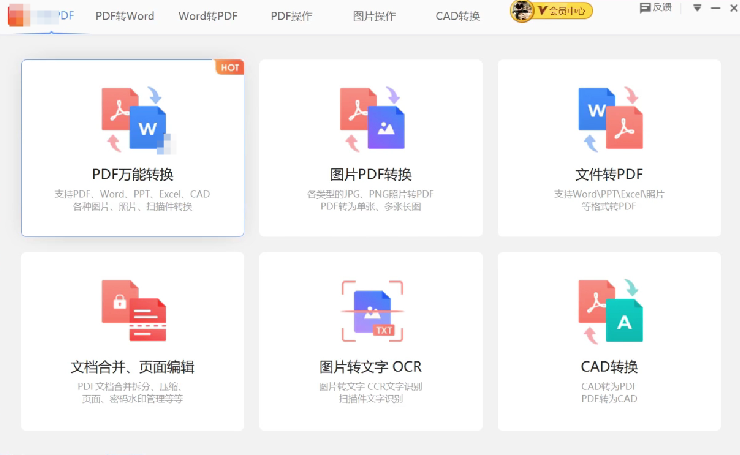Expand the dropdown triangle menu in the title bar
The image size is (740, 455).
(x=697, y=8)
